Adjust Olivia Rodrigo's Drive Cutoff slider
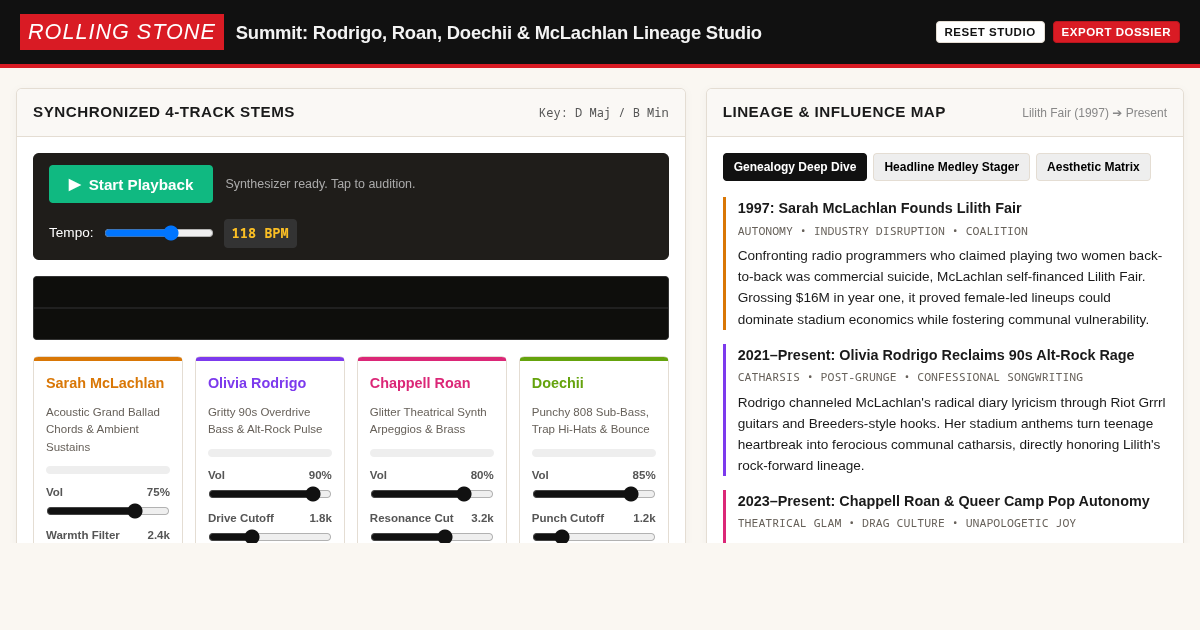 point(270,537)
